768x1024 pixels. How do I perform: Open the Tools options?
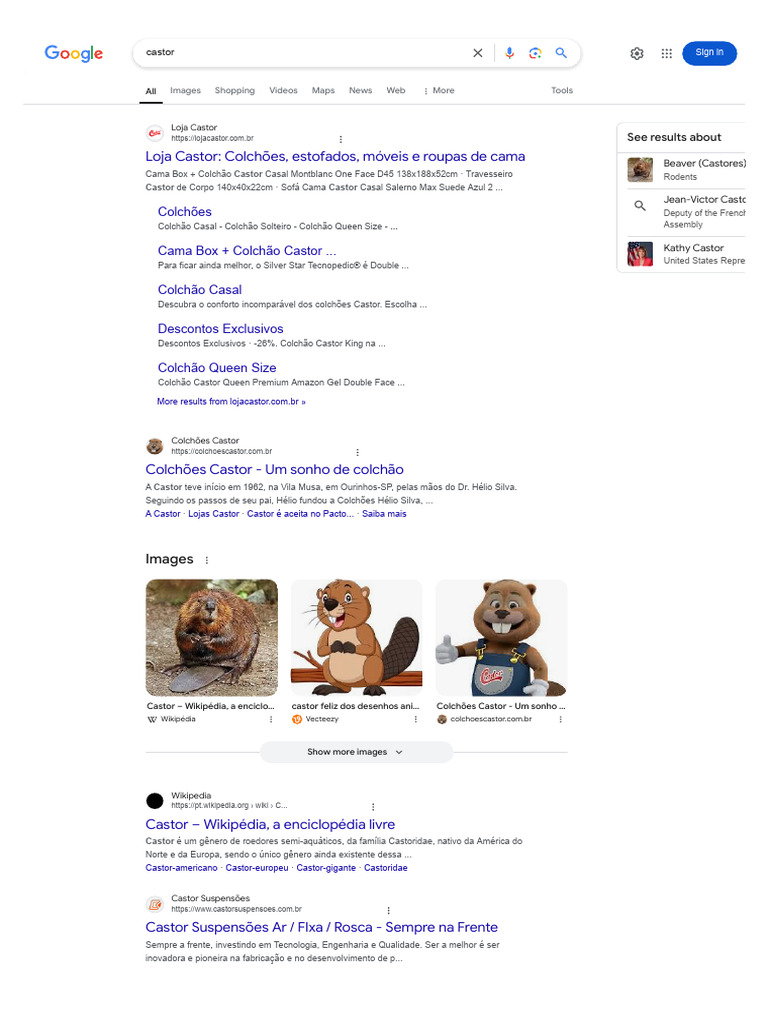click(x=562, y=90)
